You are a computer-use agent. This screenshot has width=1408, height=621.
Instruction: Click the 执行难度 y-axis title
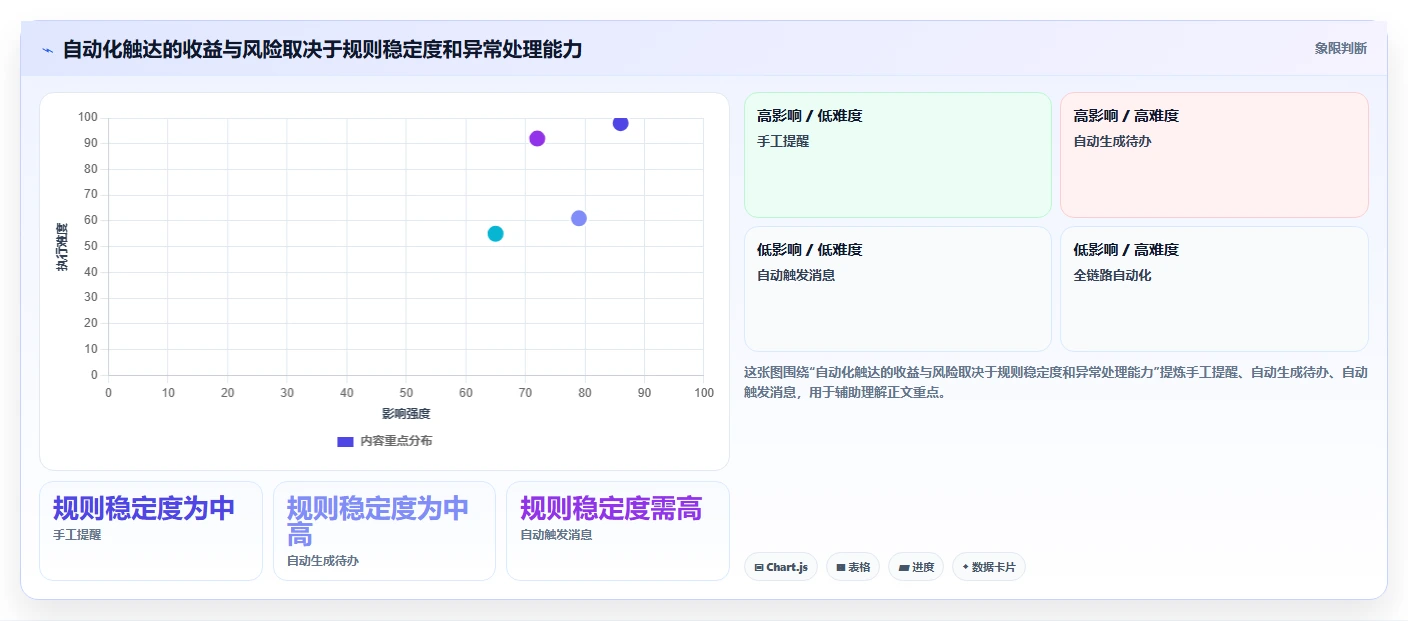(62, 247)
